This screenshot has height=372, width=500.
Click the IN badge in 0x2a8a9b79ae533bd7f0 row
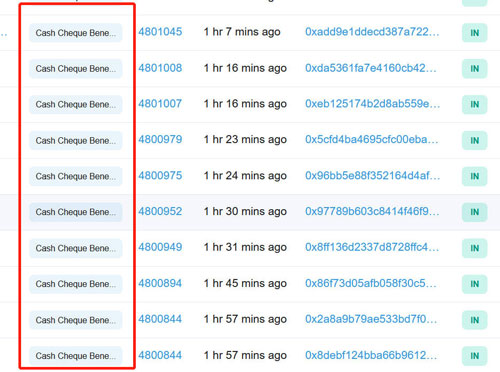475,320
